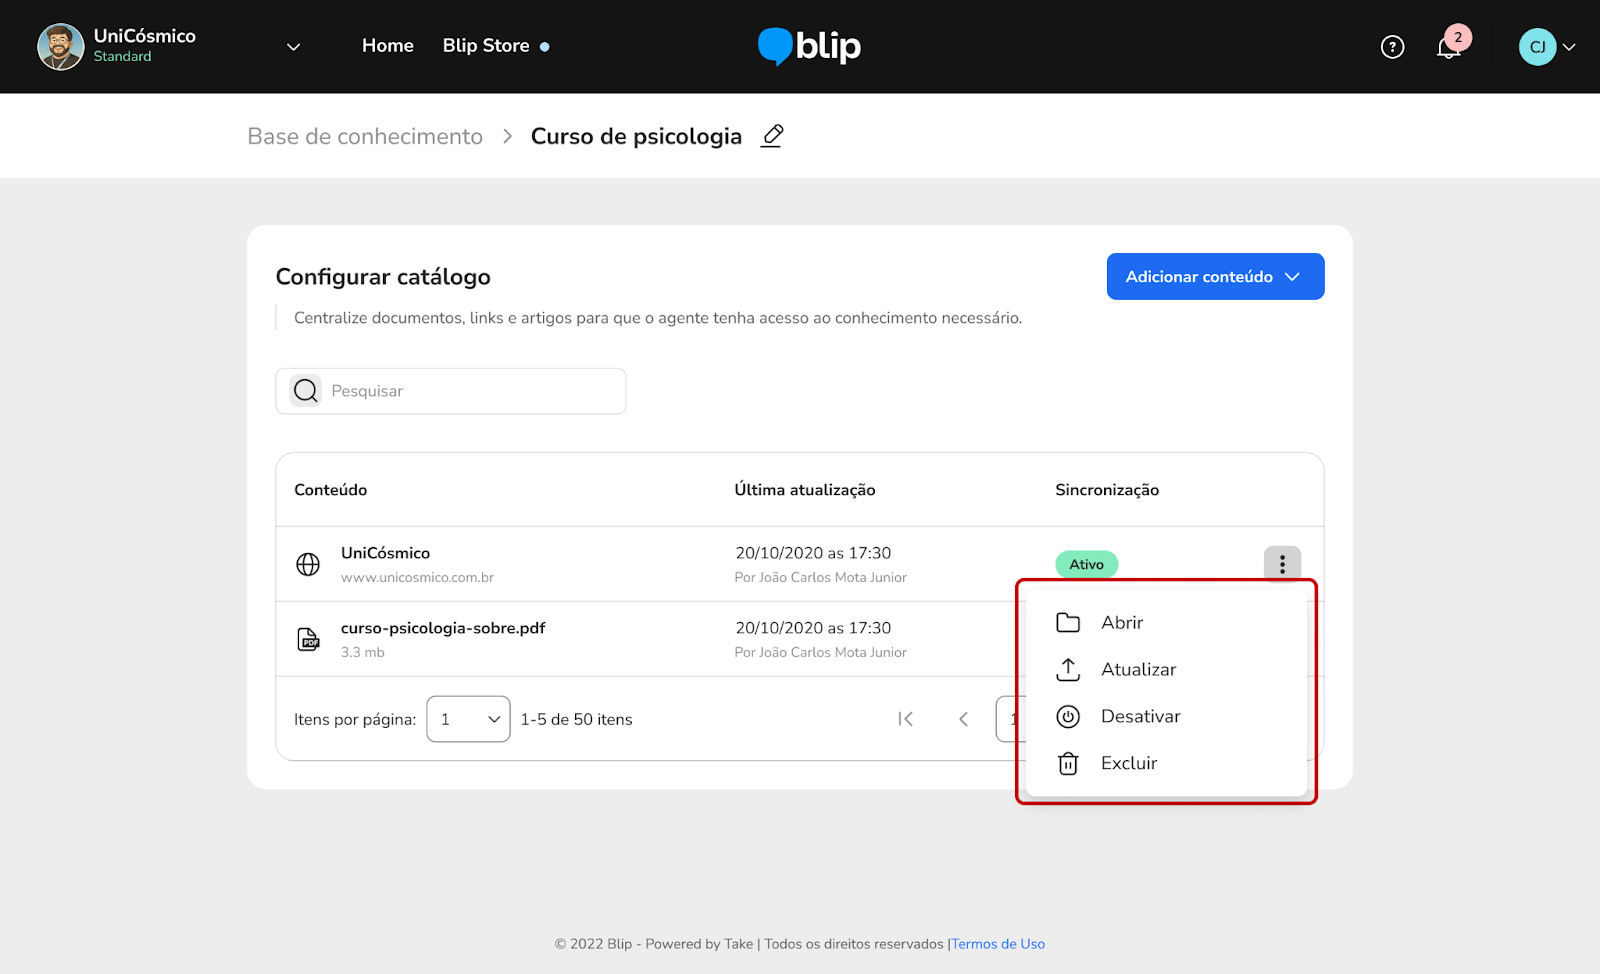This screenshot has width=1600, height=974.
Task: Open the notifications bell
Action: (x=1448, y=47)
